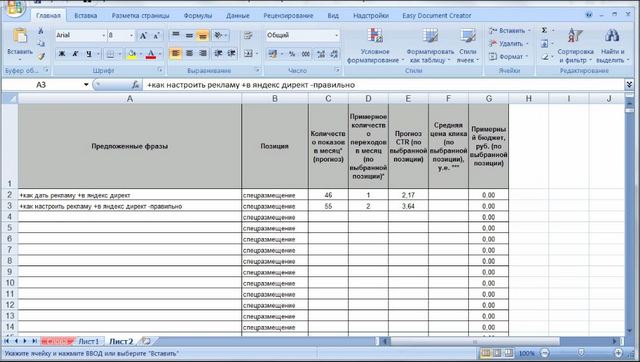Open Сортировка и фильтр
This screenshot has height=362, width=640.
(576, 46)
